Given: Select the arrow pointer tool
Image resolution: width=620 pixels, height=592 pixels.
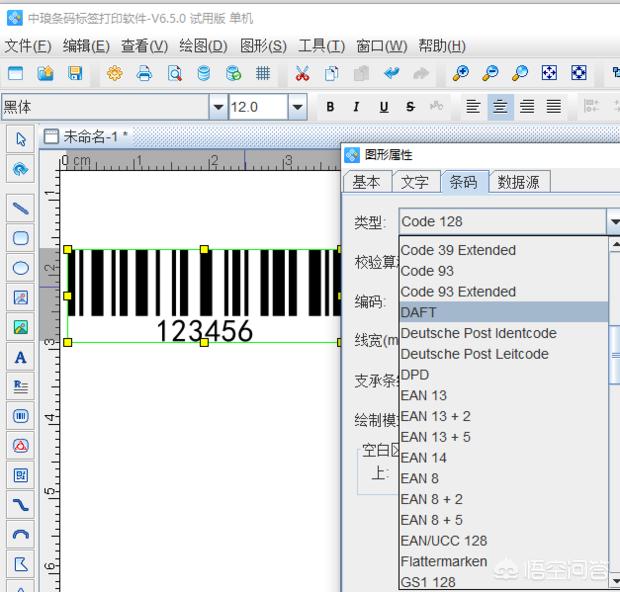Looking at the screenshot, I should point(21,139).
